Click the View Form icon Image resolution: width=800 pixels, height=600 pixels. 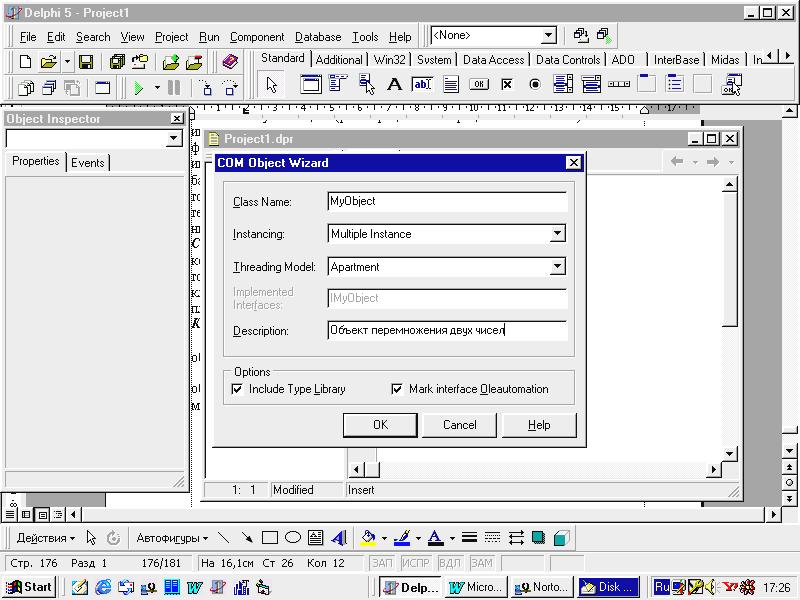(49, 88)
